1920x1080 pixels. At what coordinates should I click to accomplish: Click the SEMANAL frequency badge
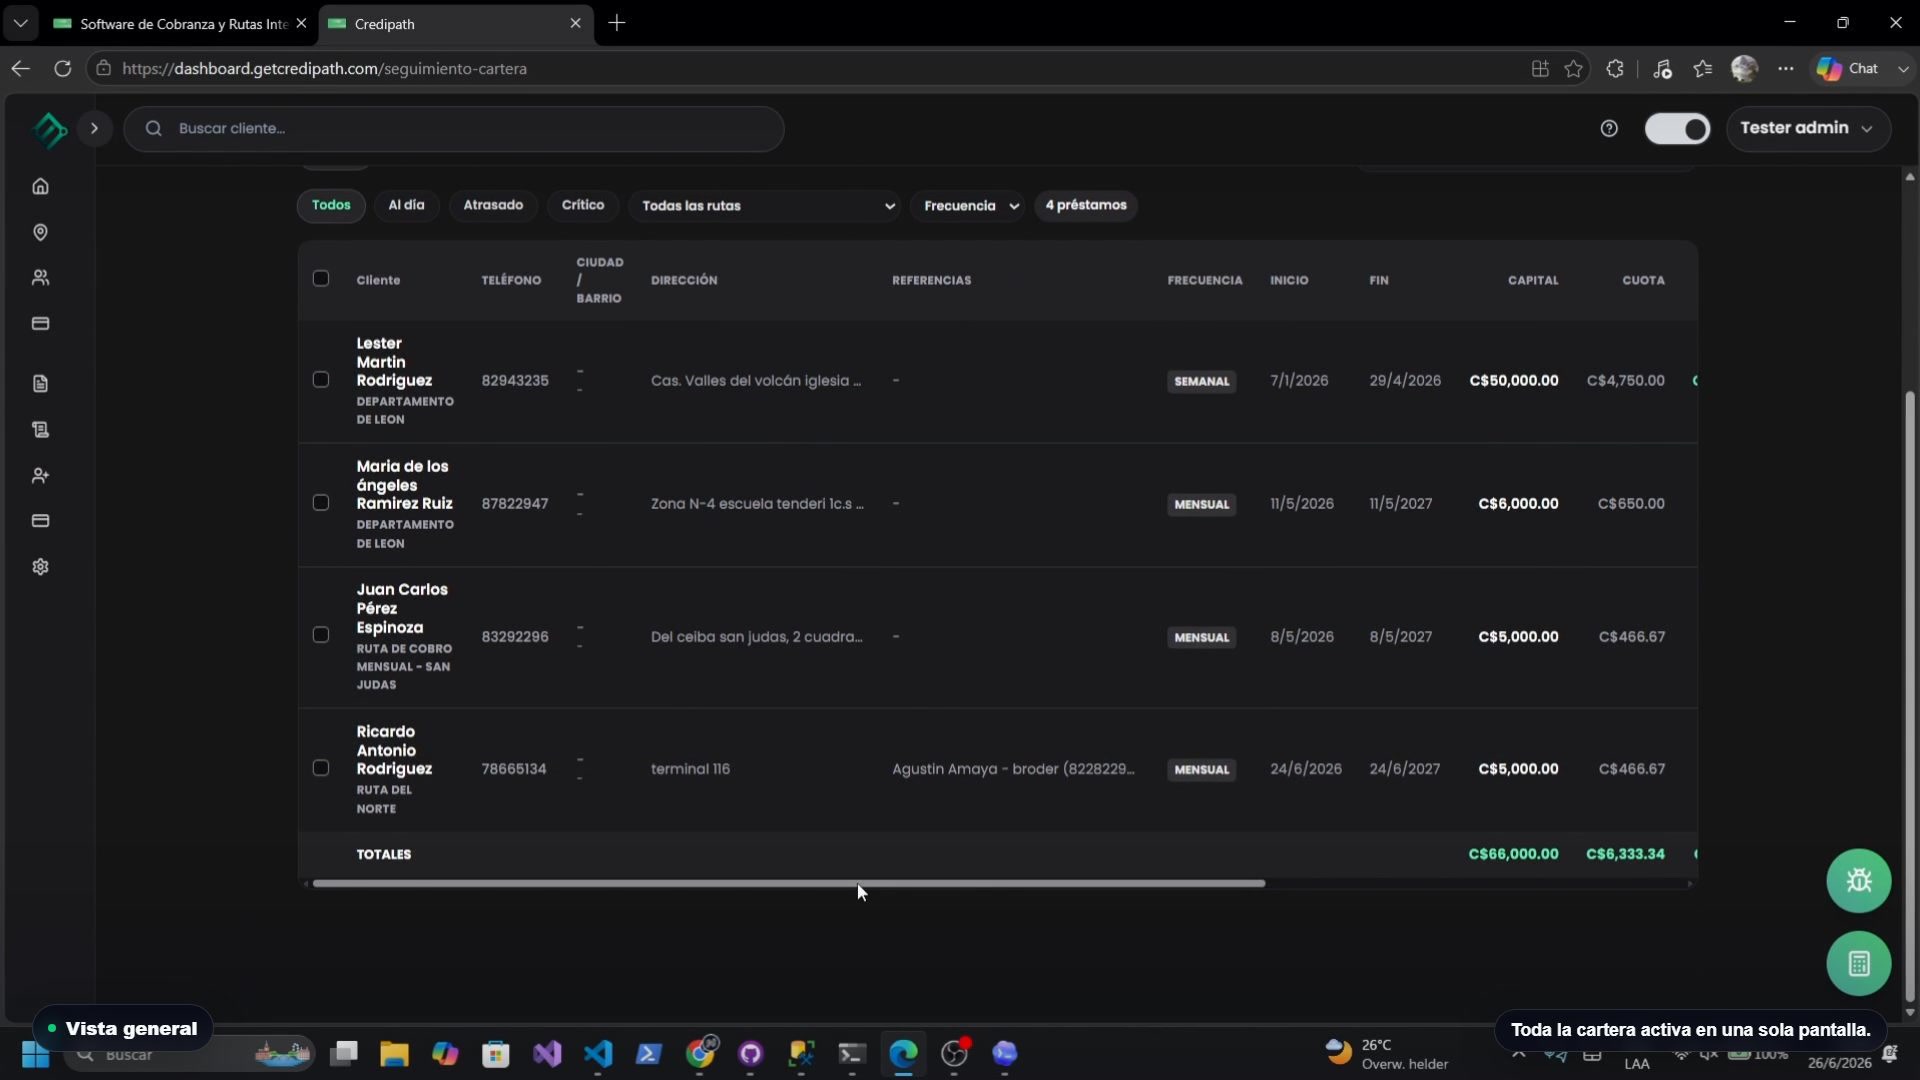coord(1201,381)
